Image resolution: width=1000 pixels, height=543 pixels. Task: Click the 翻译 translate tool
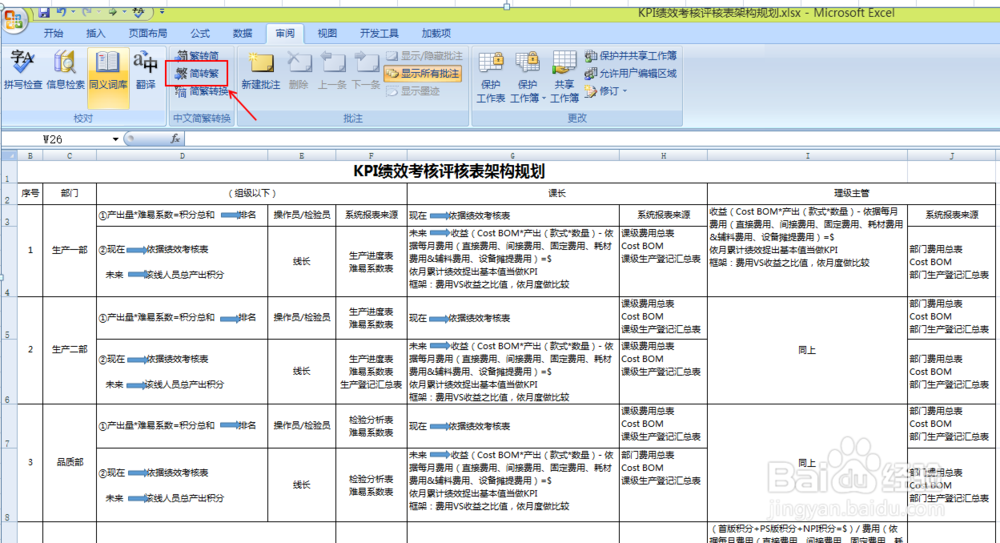145,70
